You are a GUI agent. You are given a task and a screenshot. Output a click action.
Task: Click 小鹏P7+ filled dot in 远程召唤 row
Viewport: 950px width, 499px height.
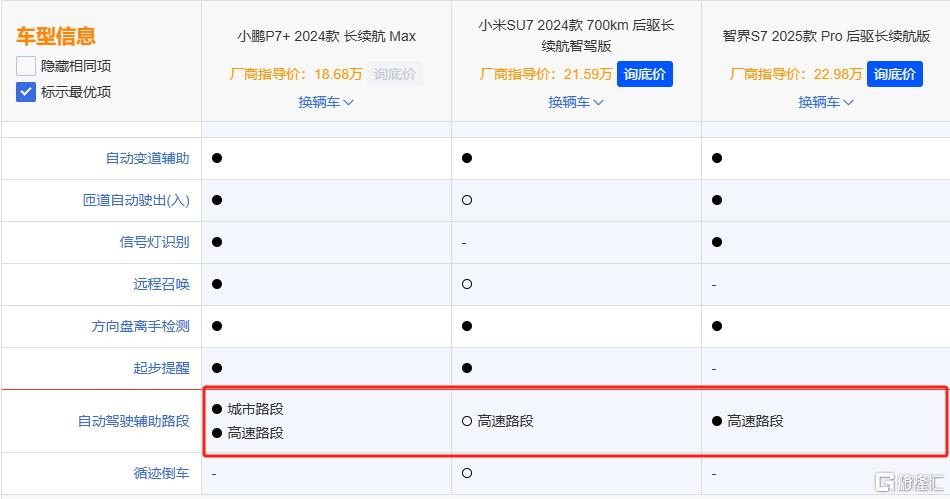pos(217,284)
